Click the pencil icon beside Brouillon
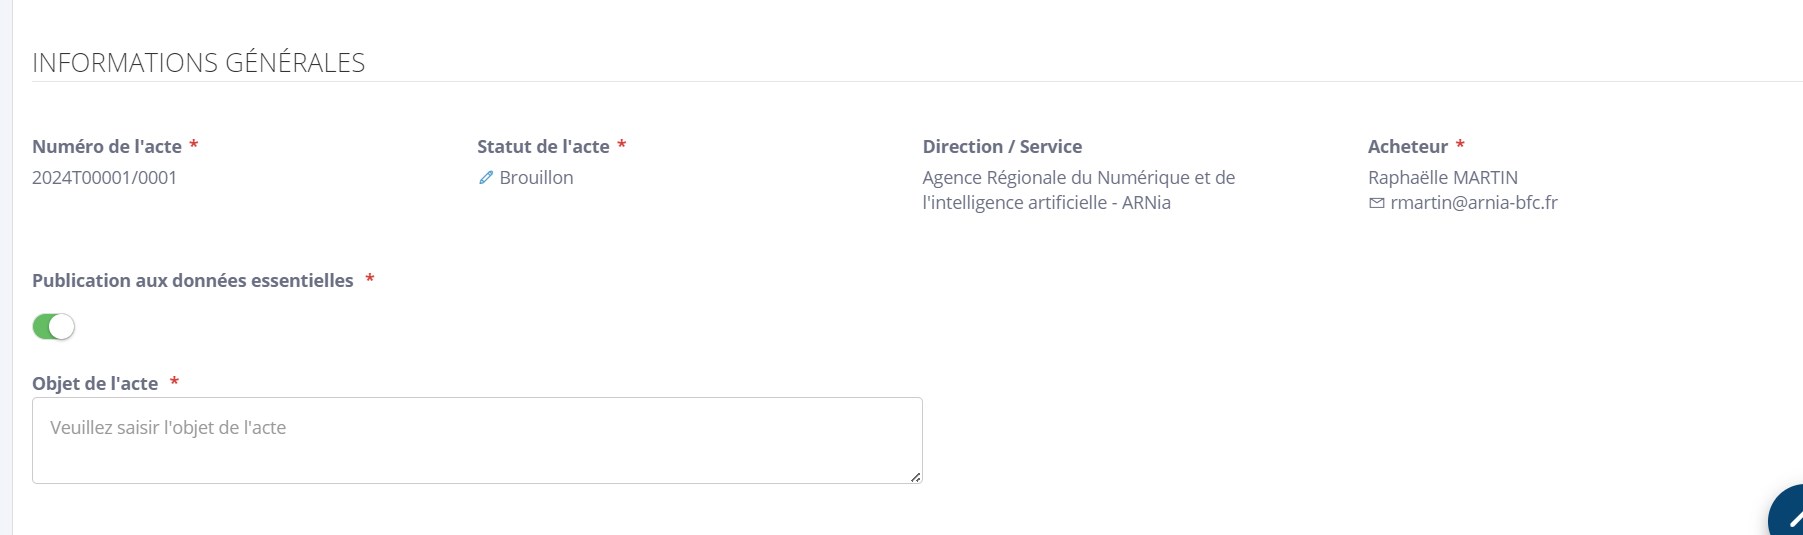 (486, 178)
